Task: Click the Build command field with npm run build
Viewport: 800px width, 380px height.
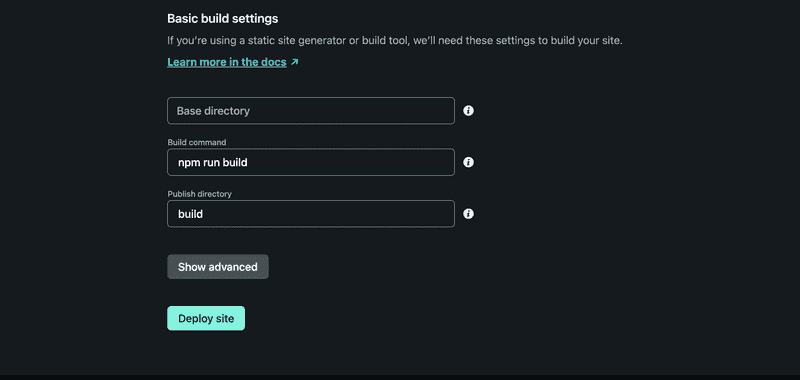Action: 311,162
